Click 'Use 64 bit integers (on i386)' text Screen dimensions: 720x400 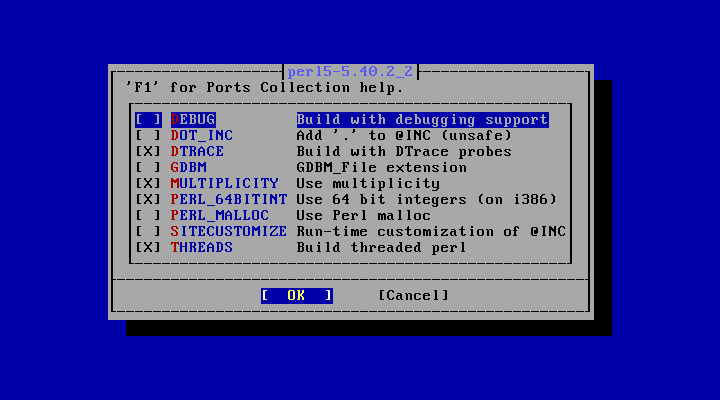coord(427,199)
